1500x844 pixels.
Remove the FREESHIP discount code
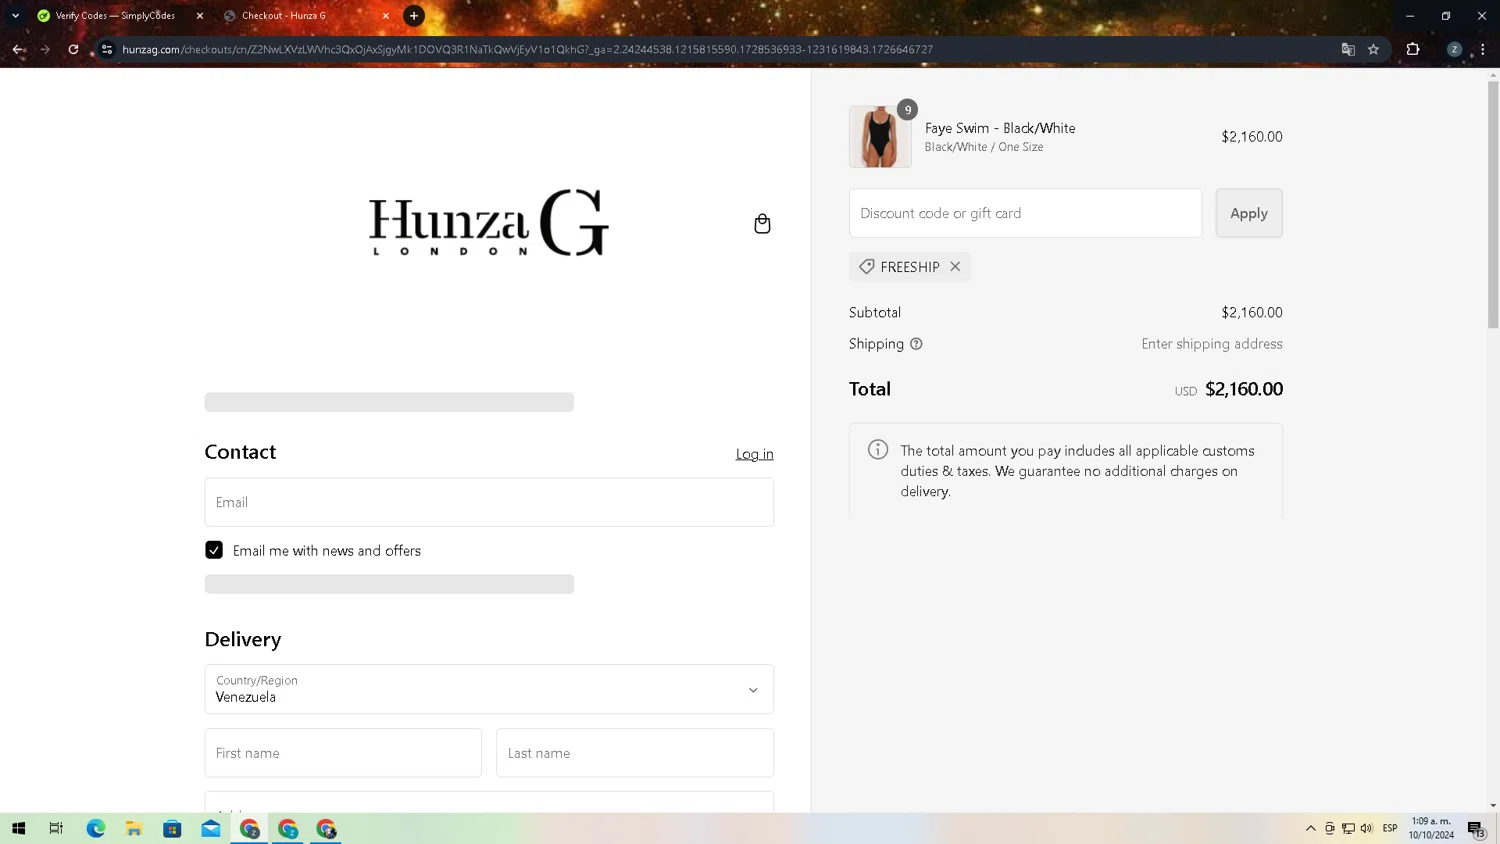(x=955, y=267)
